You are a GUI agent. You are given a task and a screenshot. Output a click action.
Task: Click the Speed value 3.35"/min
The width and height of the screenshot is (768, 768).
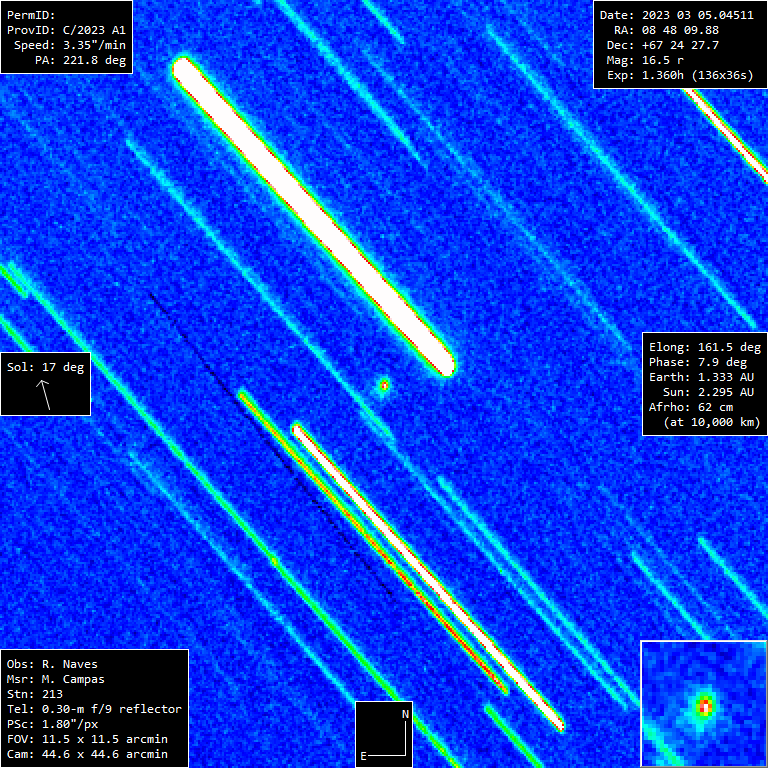click(x=94, y=45)
